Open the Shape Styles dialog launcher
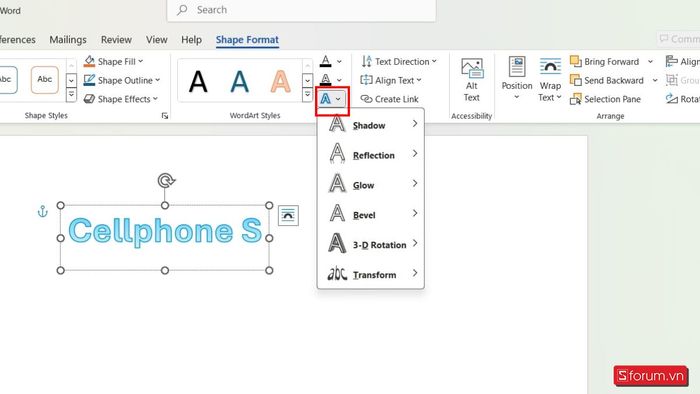The height and width of the screenshot is (394, 700). (x=165, y=116)
